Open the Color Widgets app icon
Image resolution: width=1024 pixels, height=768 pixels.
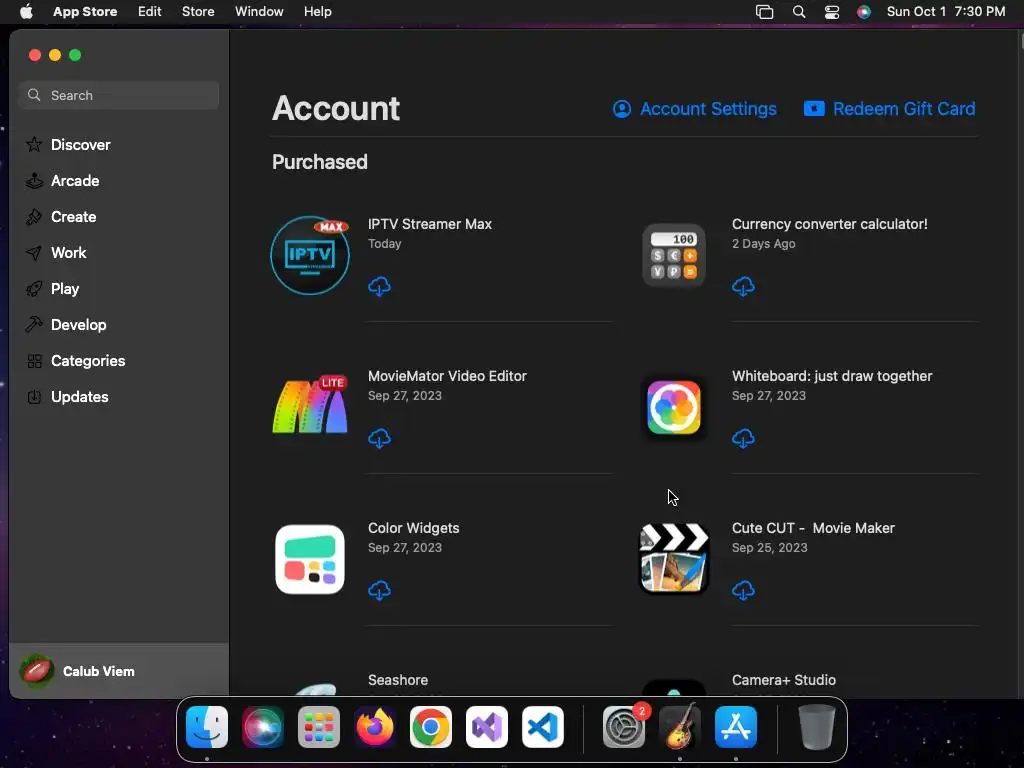click(x=310, y=560)
